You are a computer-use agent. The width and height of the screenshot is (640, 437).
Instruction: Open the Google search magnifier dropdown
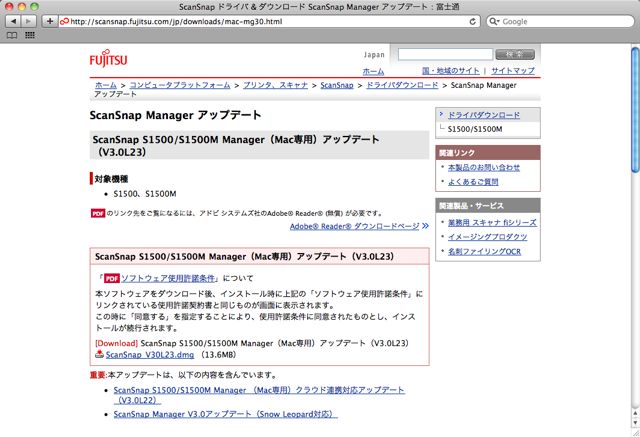[x=494, y=22]
